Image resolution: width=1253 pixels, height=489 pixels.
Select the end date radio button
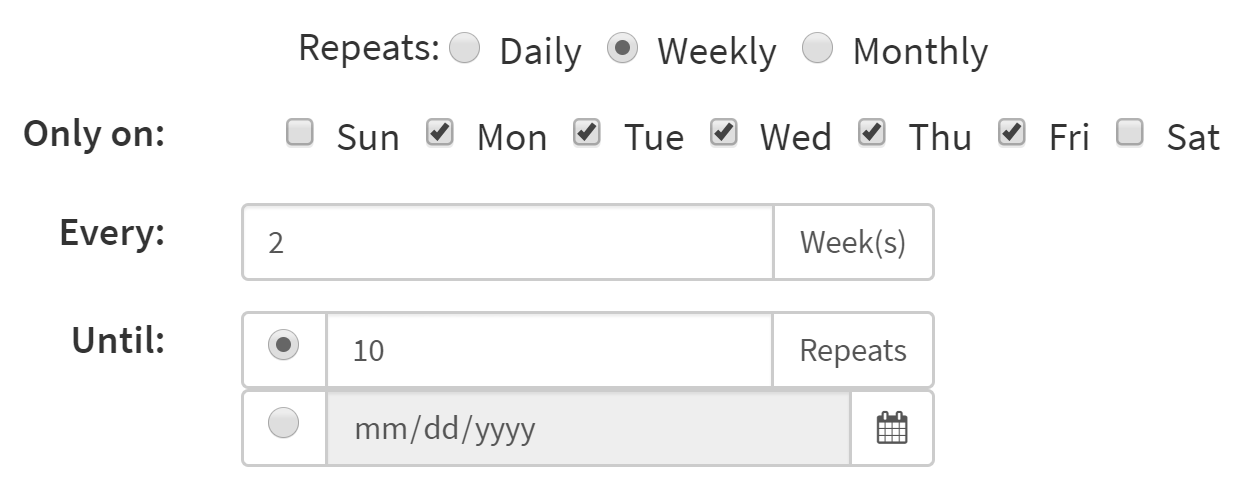[x=284, y=423]
